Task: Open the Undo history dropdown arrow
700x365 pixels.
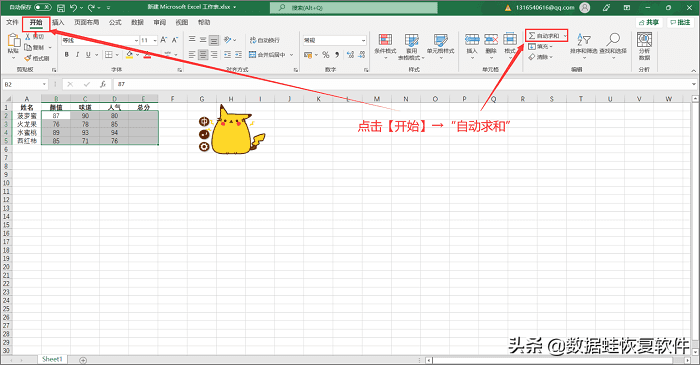Action: 81,8
